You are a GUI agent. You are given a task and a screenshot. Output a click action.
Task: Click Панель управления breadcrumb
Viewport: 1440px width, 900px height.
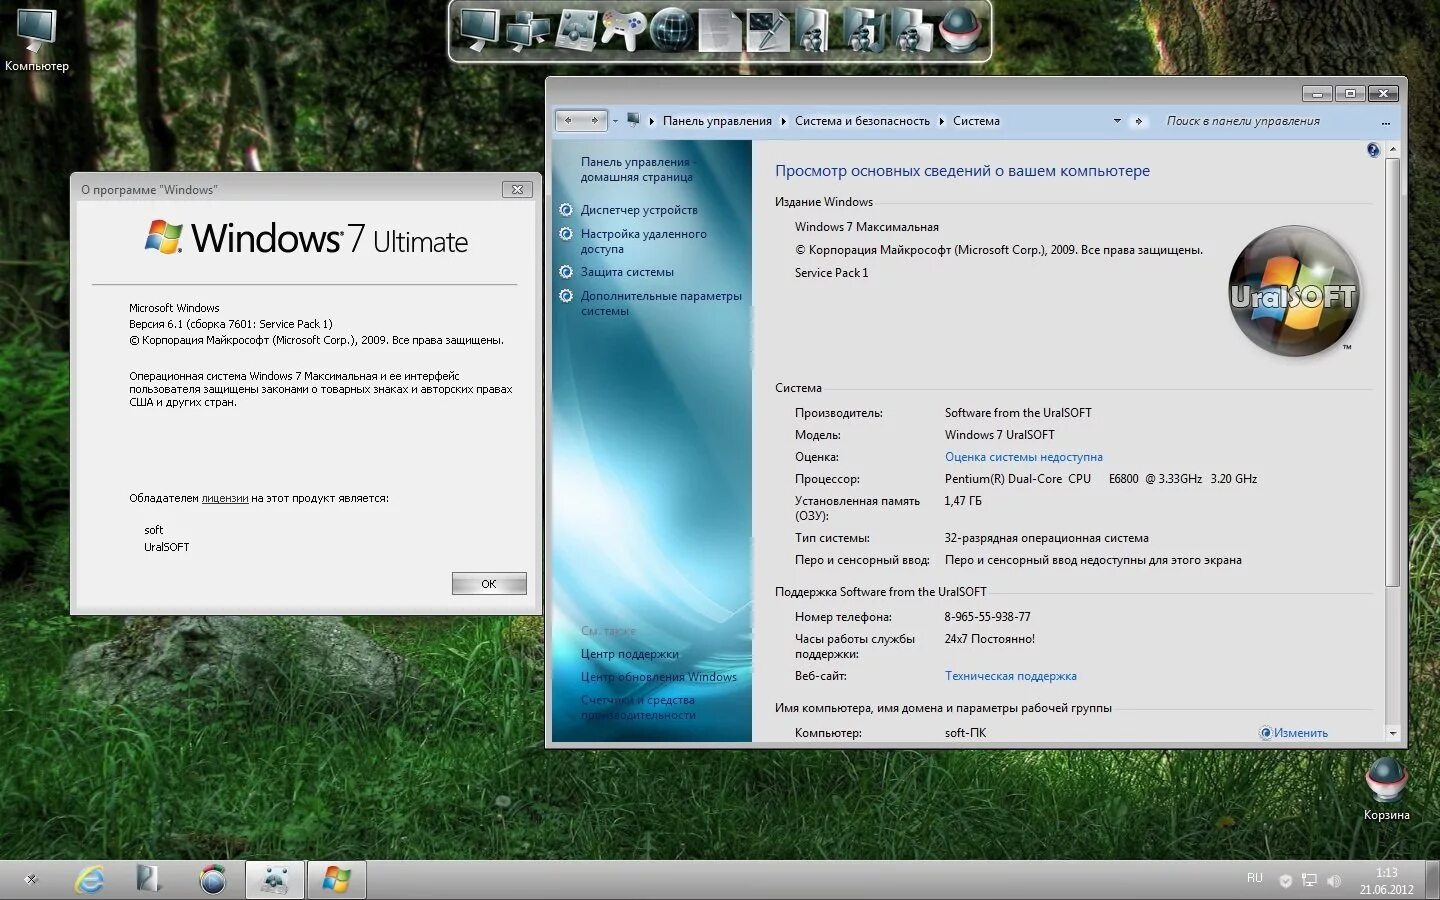(x=717, y=121)
